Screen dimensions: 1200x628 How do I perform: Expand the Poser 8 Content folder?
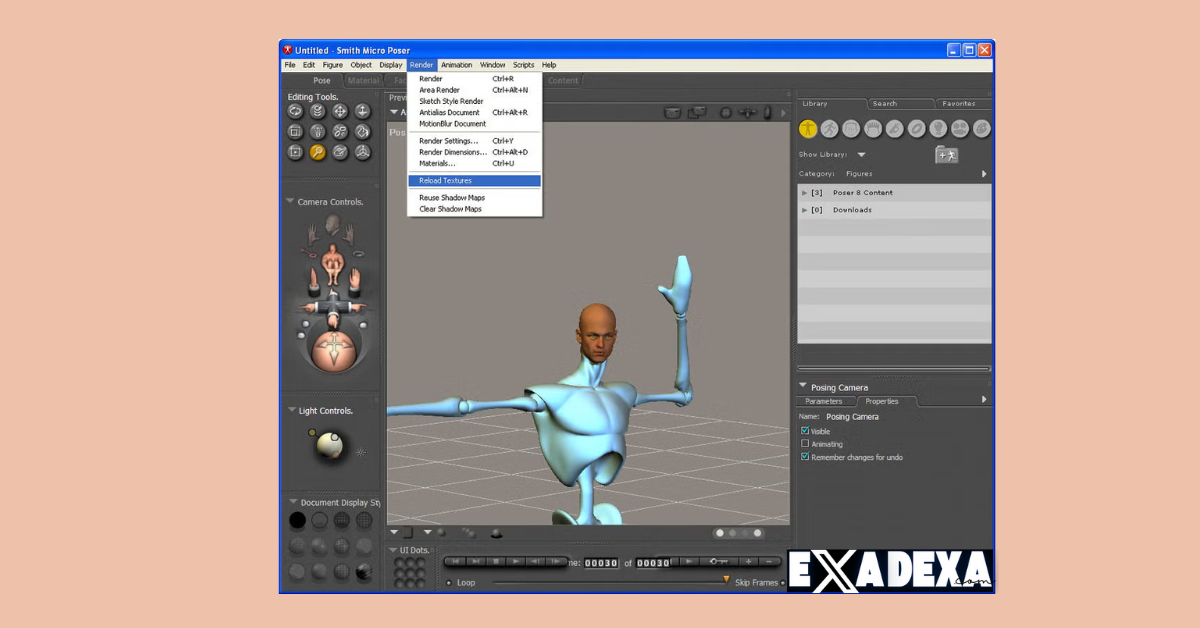(805, 192)
